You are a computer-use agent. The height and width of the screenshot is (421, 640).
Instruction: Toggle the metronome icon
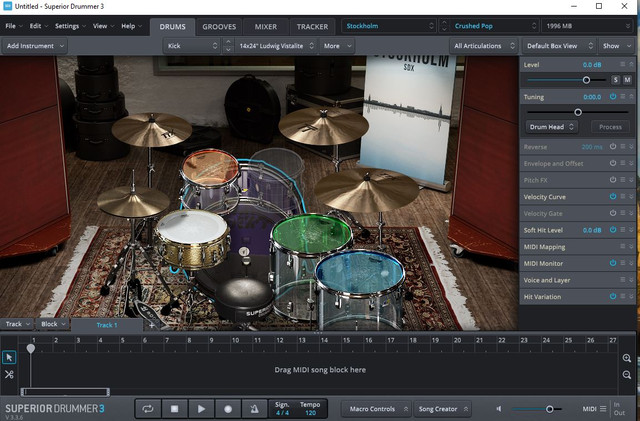(254, 409)
